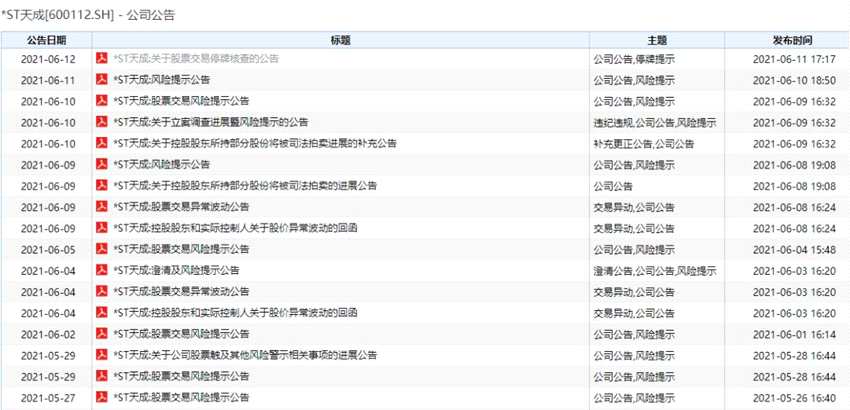This screenshot has width=850, height=410.
Task: Open PDF icon for 2021-06-09 控股股东回函 row
Action: point(102,228)
